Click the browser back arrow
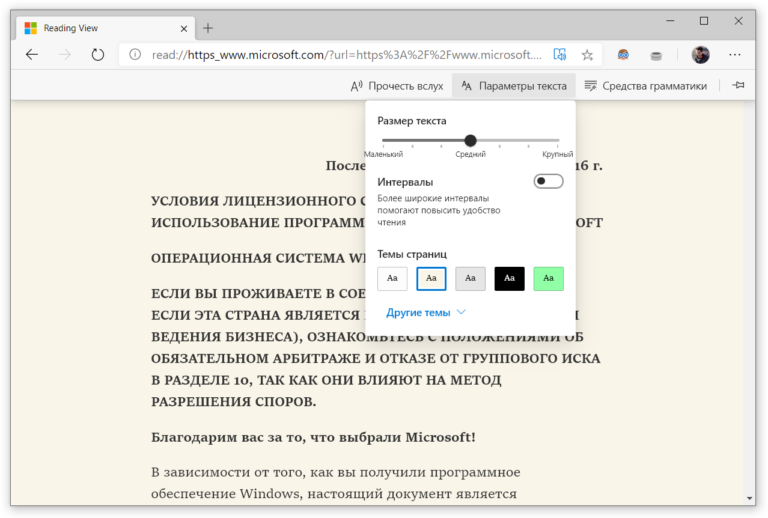The image size is (768, 518). coord(32,55)
